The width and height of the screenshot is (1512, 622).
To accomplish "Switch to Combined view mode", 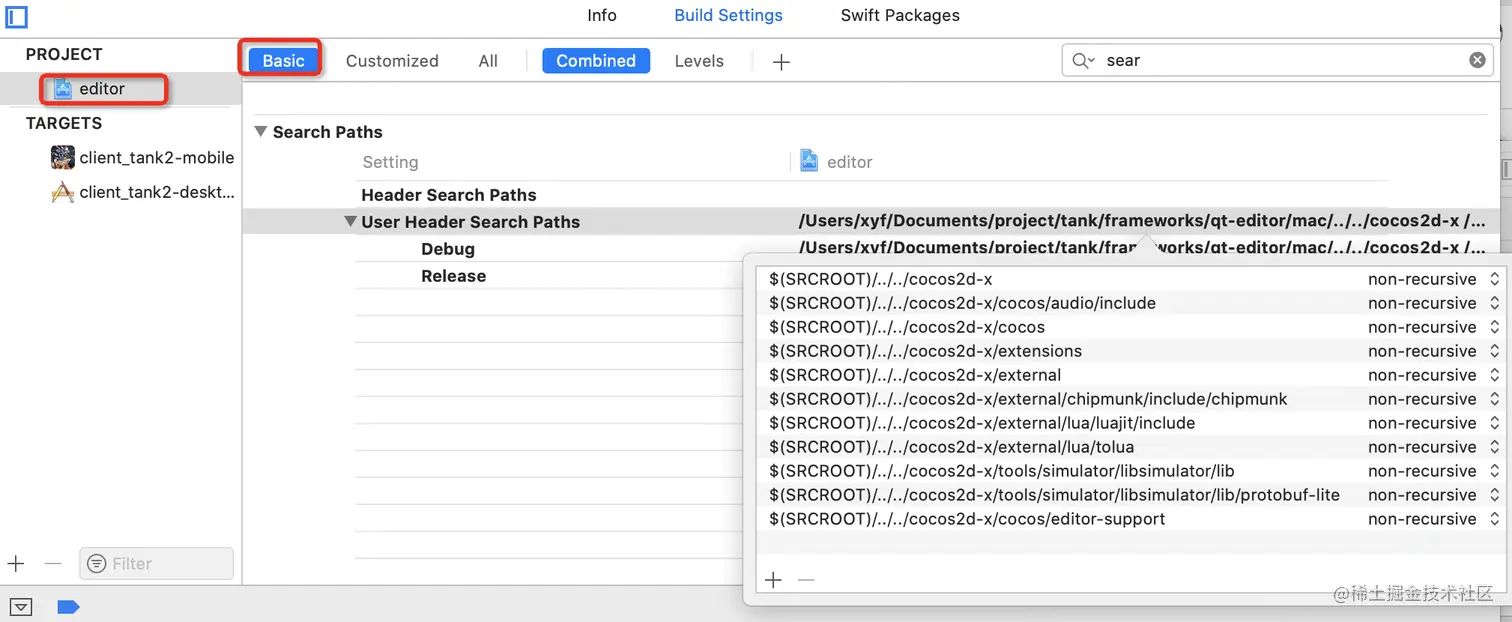I will pyautogui.click(x=596, y=61).
